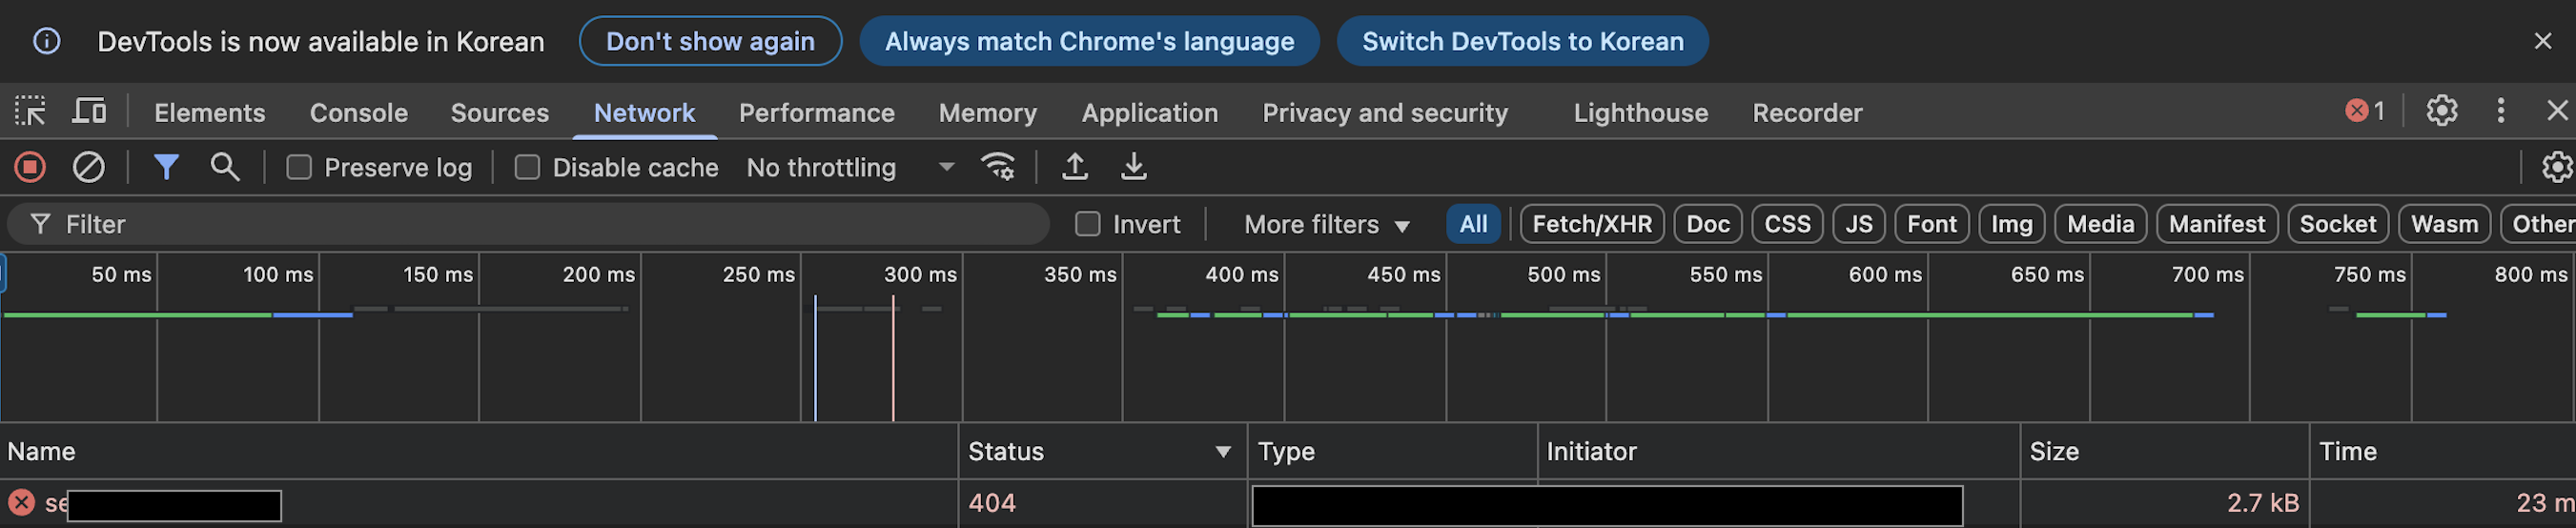2576x528 pixels.
Task: Switch to Sources tab
Action: click(500, 112)
